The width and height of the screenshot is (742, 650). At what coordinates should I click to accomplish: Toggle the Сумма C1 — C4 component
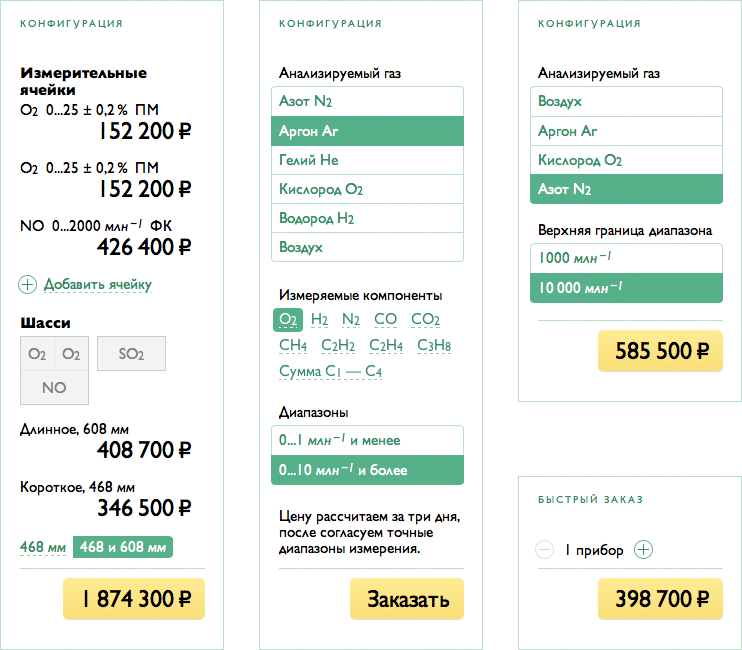point(331,372)
